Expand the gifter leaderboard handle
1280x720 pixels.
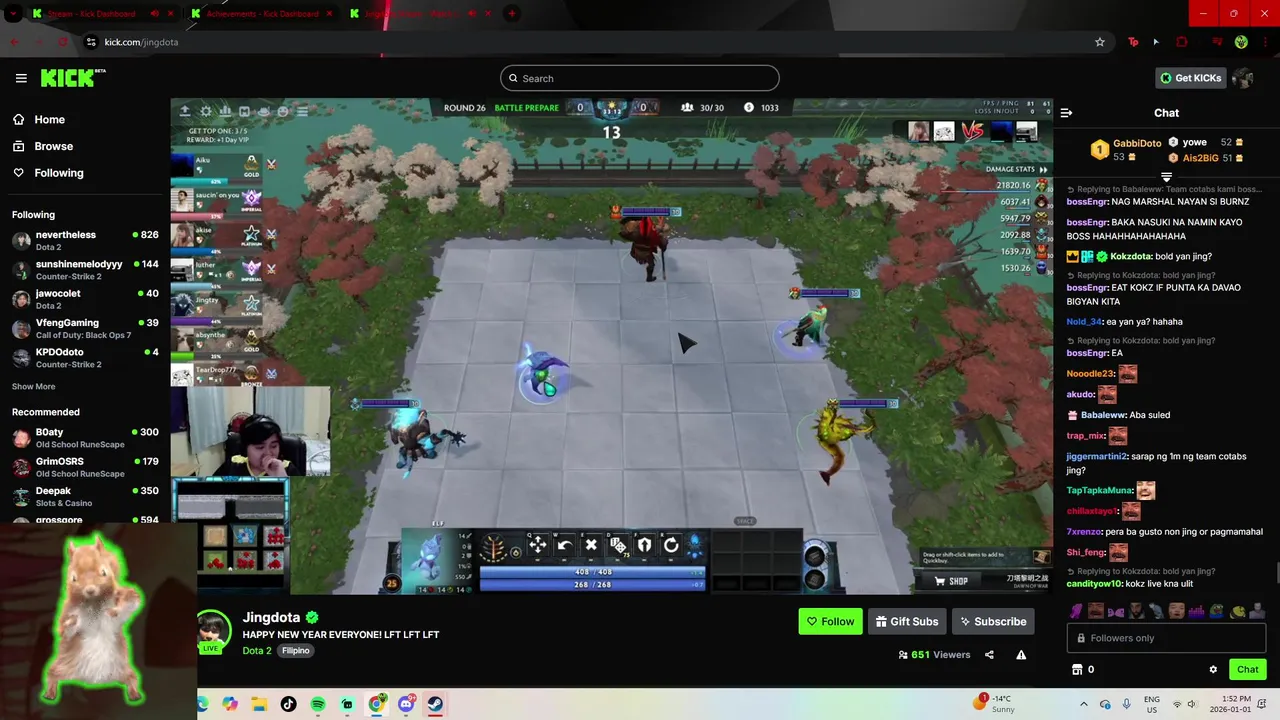point(1166,177)
